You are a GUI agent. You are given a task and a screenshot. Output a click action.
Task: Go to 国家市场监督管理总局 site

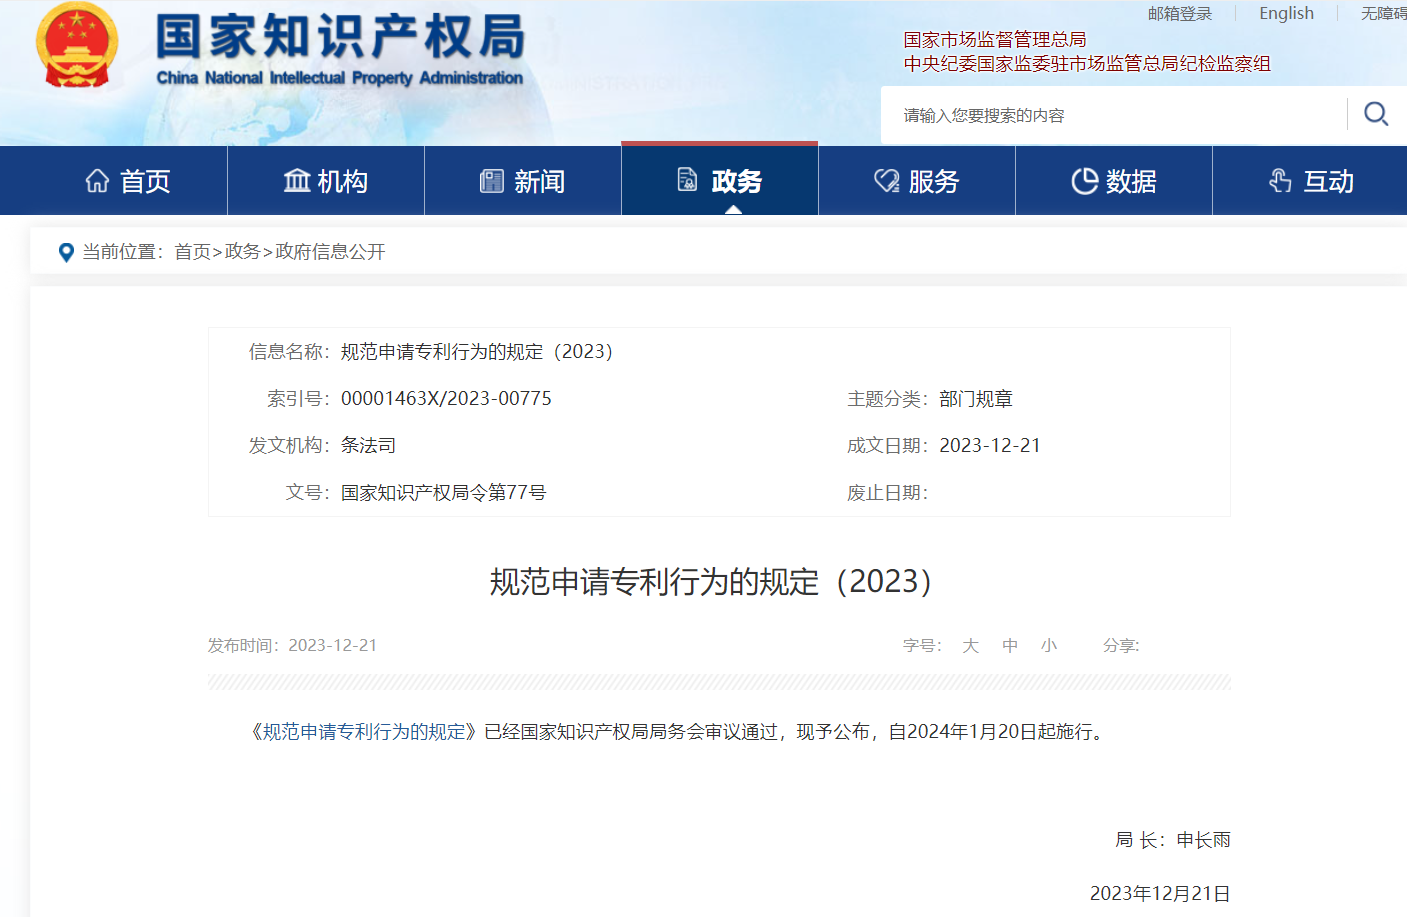pos(994,40)
